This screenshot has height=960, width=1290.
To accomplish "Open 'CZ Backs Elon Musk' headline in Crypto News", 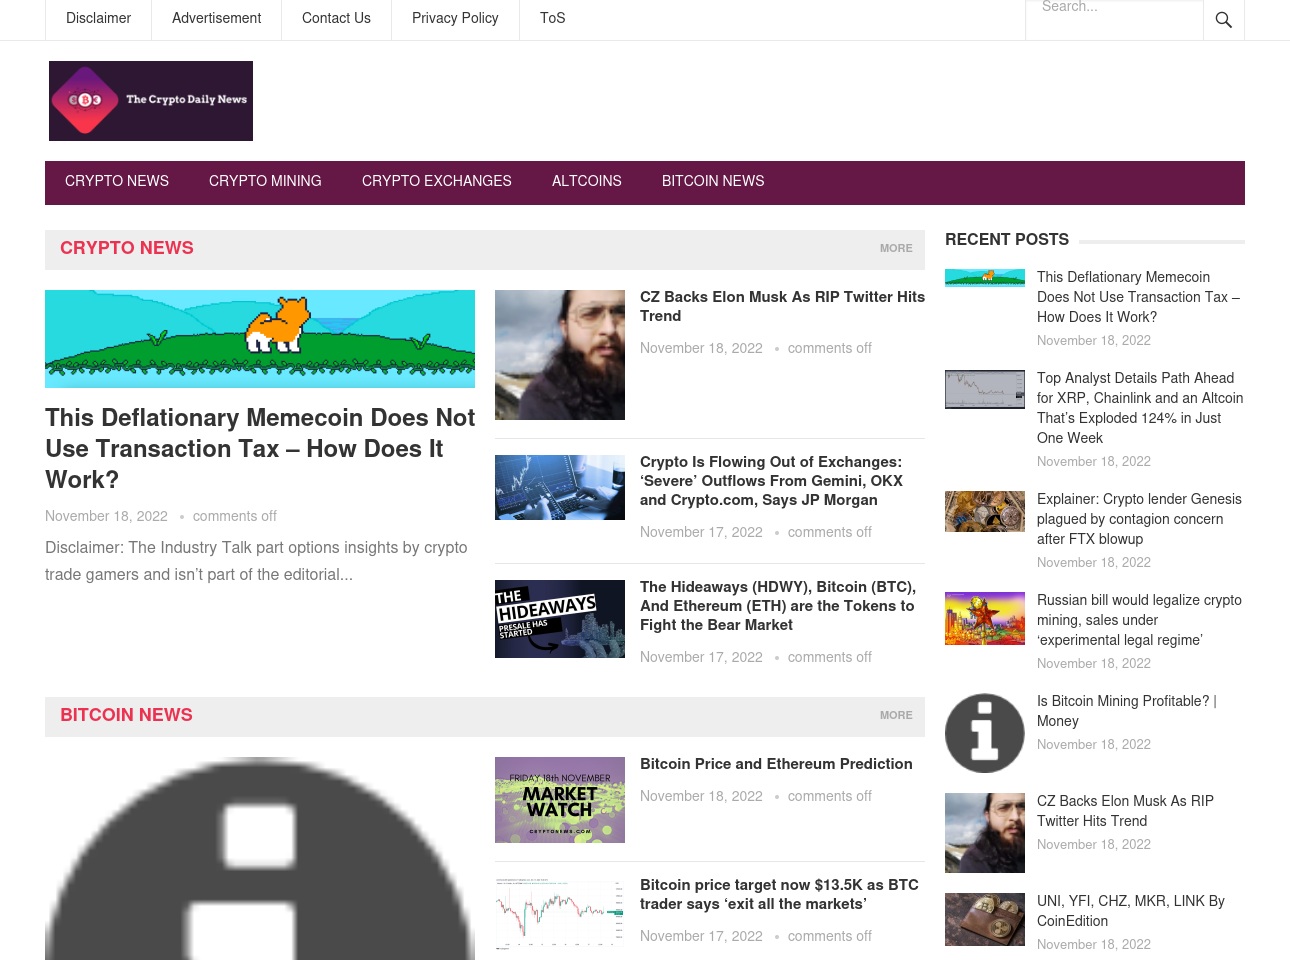I will 782,306.
